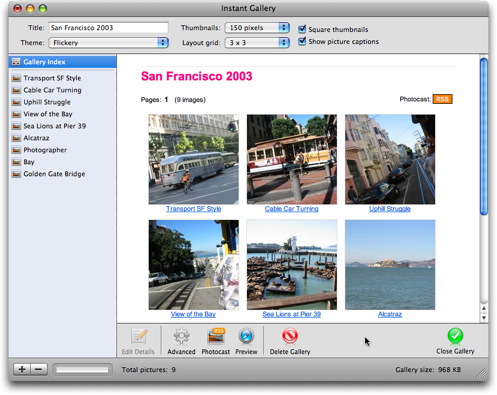Click the sea lions pier thumbnail
Image resolution: width=497 pixels, height=395 pixels.
pos(292,265)
